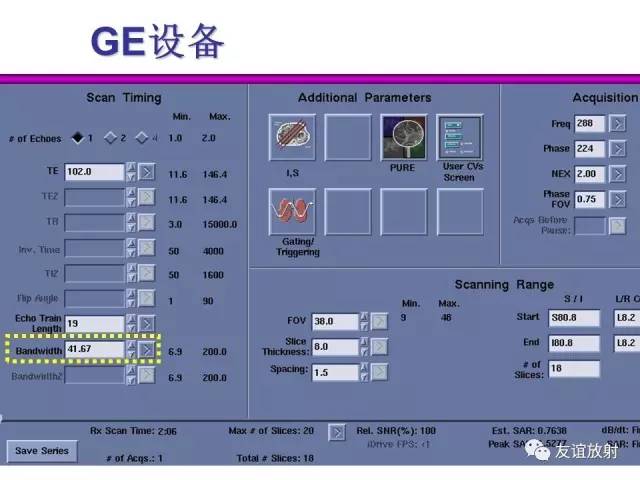This screenshot has height=480, width=640.
Task: Click the TR maximum value 15000.0
Action: (x=220, y=224)
